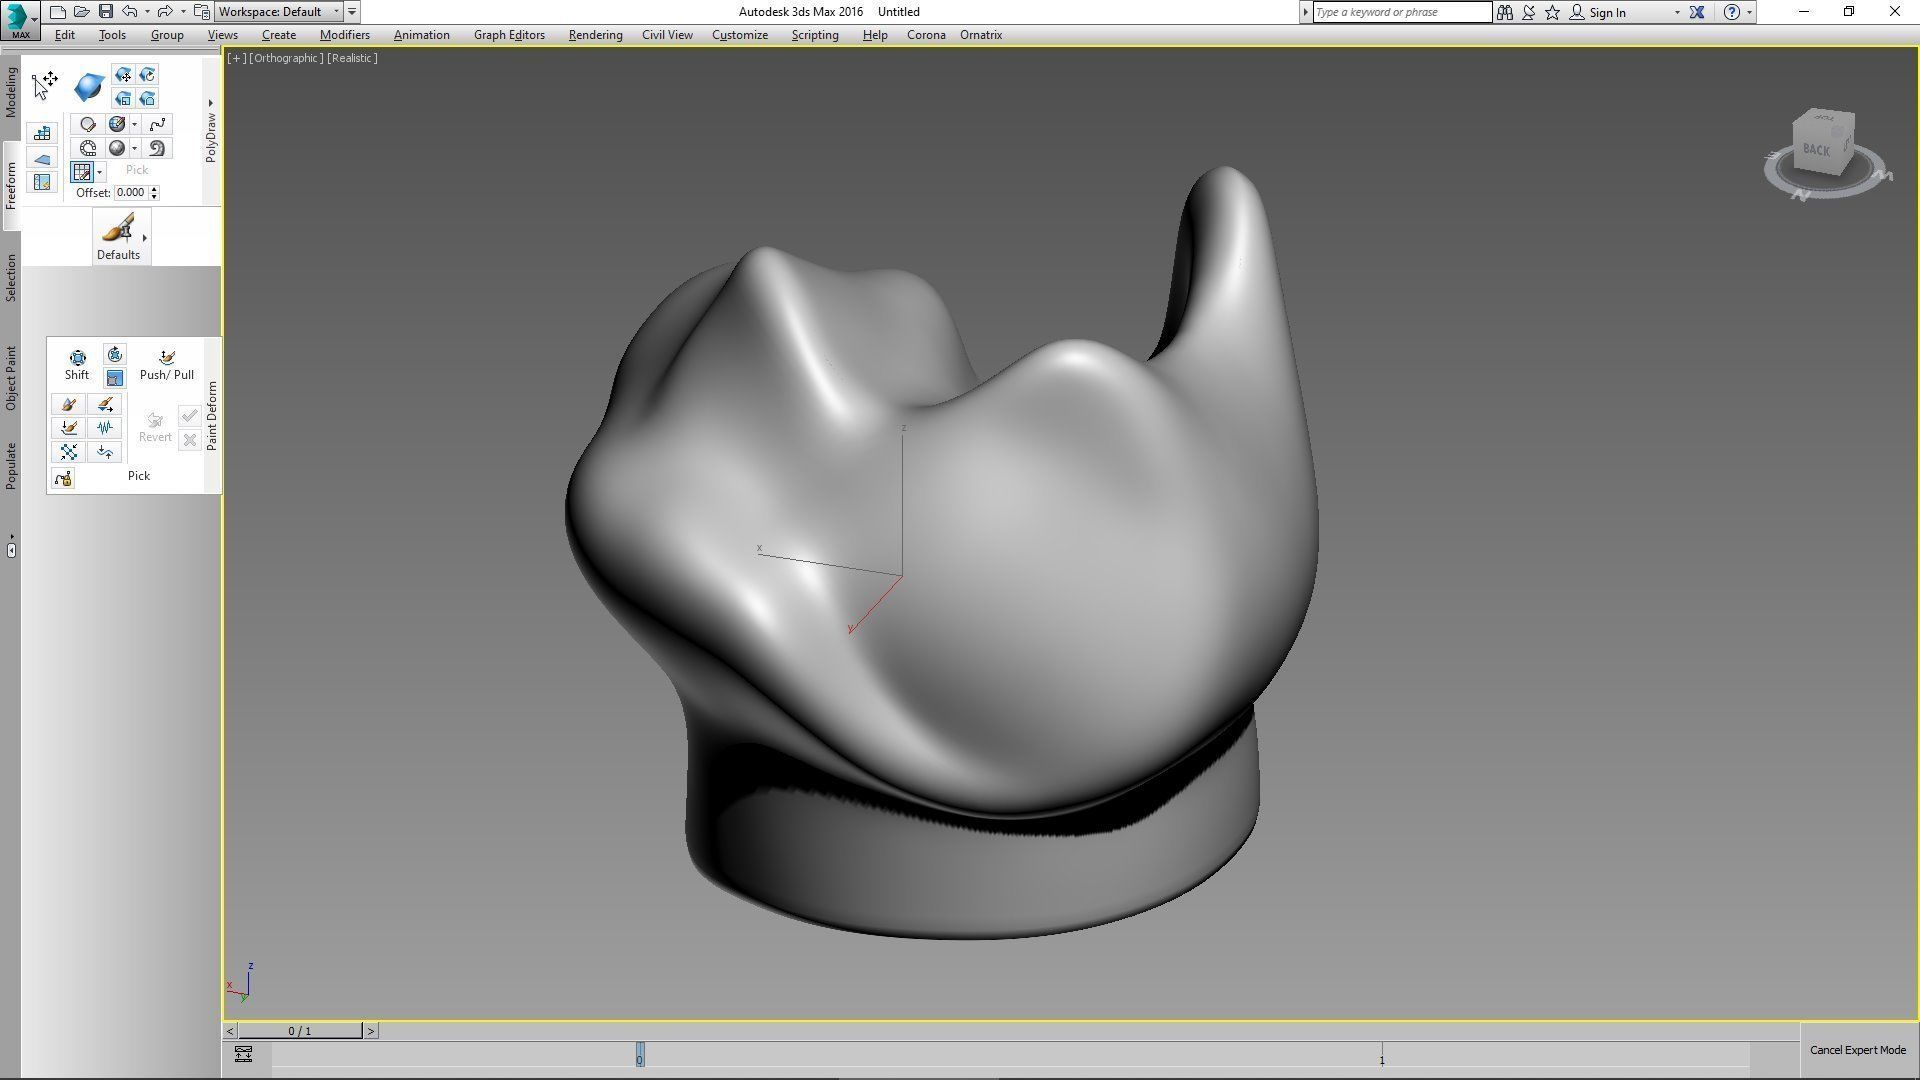Select the PolyDraw Shapes tool icon
The height and width of the screenshot is (1080, 1920).
[88, 124]
